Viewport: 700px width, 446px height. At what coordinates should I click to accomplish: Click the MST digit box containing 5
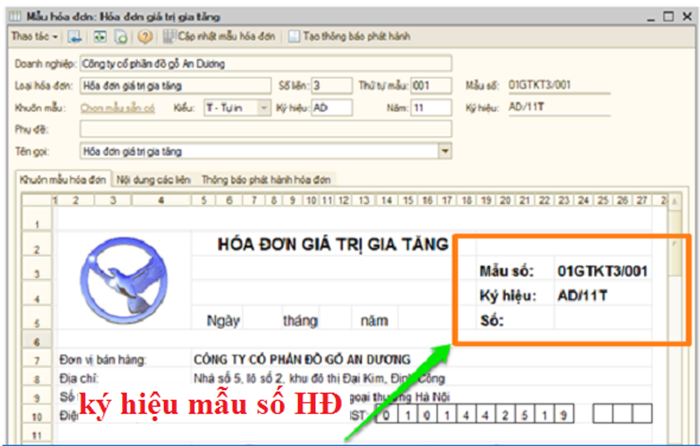(x=525, y=415)
